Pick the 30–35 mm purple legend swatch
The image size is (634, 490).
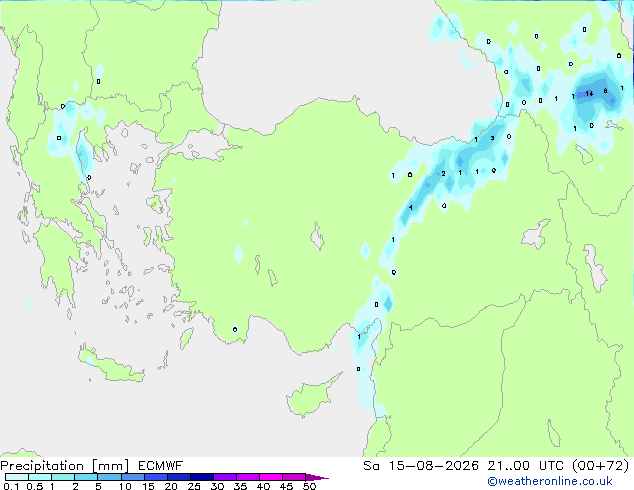225,477
